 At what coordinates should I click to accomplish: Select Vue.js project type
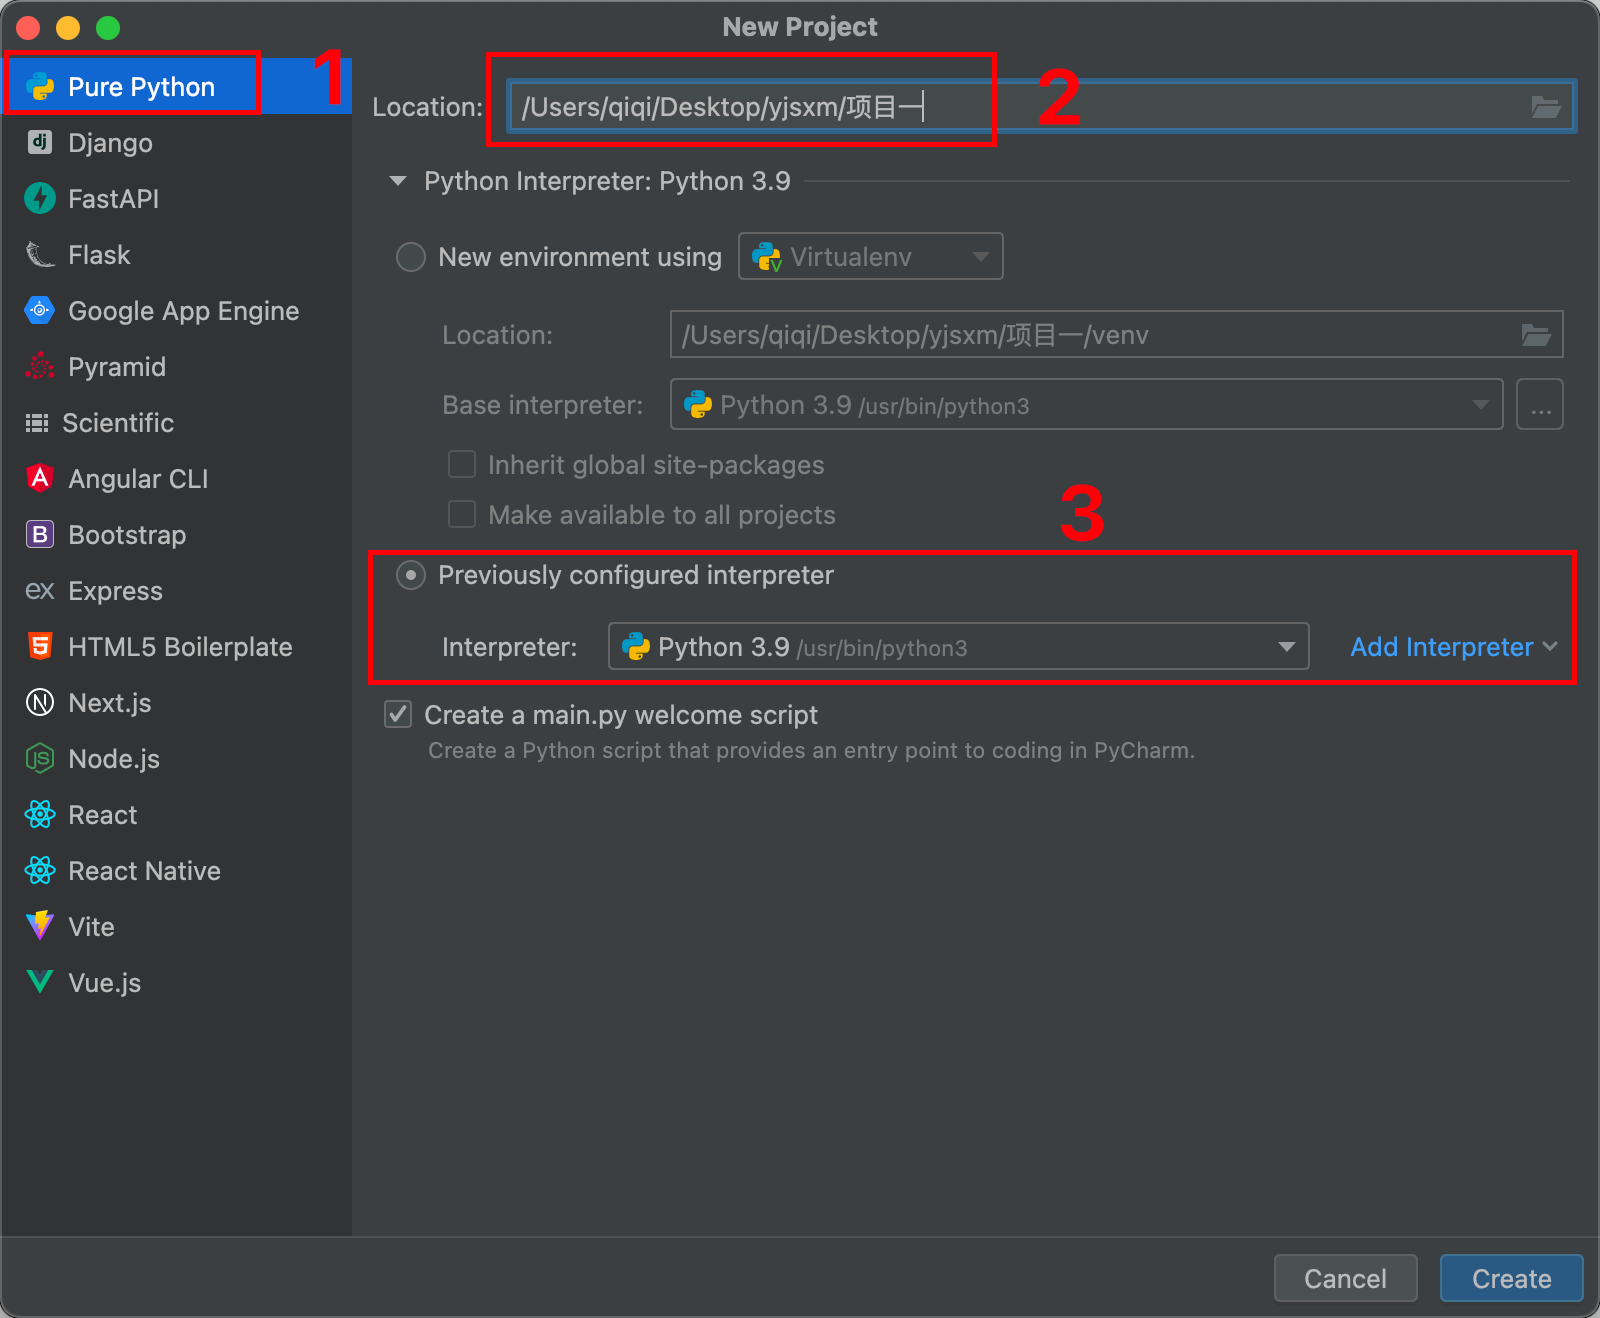[176, 982]
